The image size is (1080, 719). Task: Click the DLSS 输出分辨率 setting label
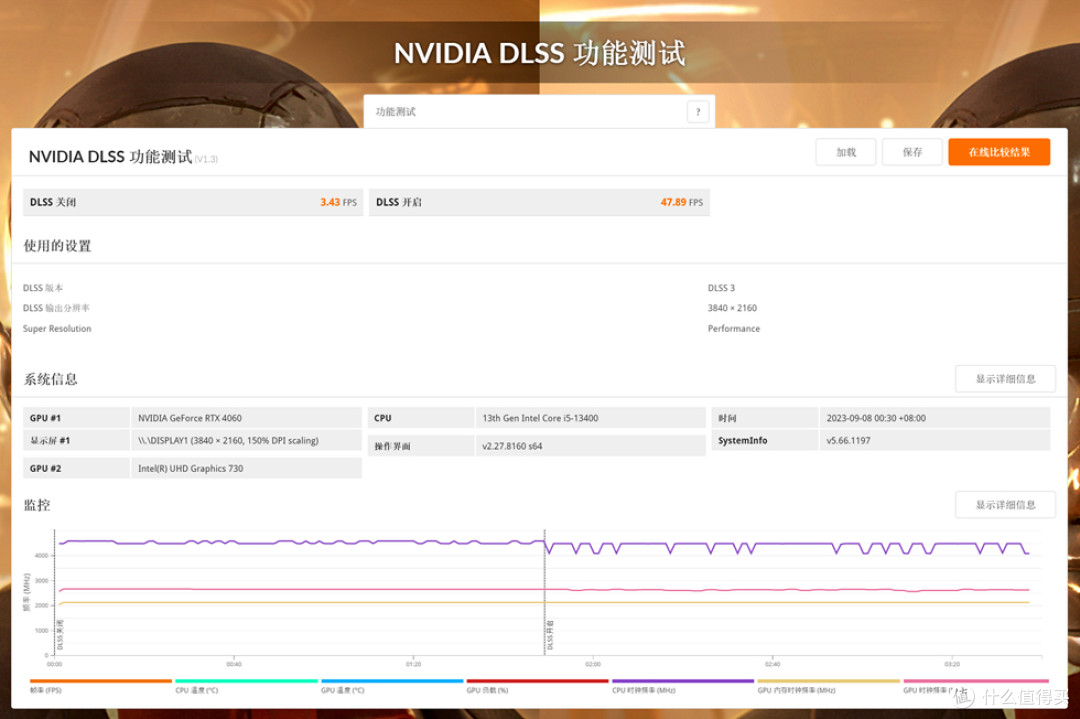(x=56, y=308)
